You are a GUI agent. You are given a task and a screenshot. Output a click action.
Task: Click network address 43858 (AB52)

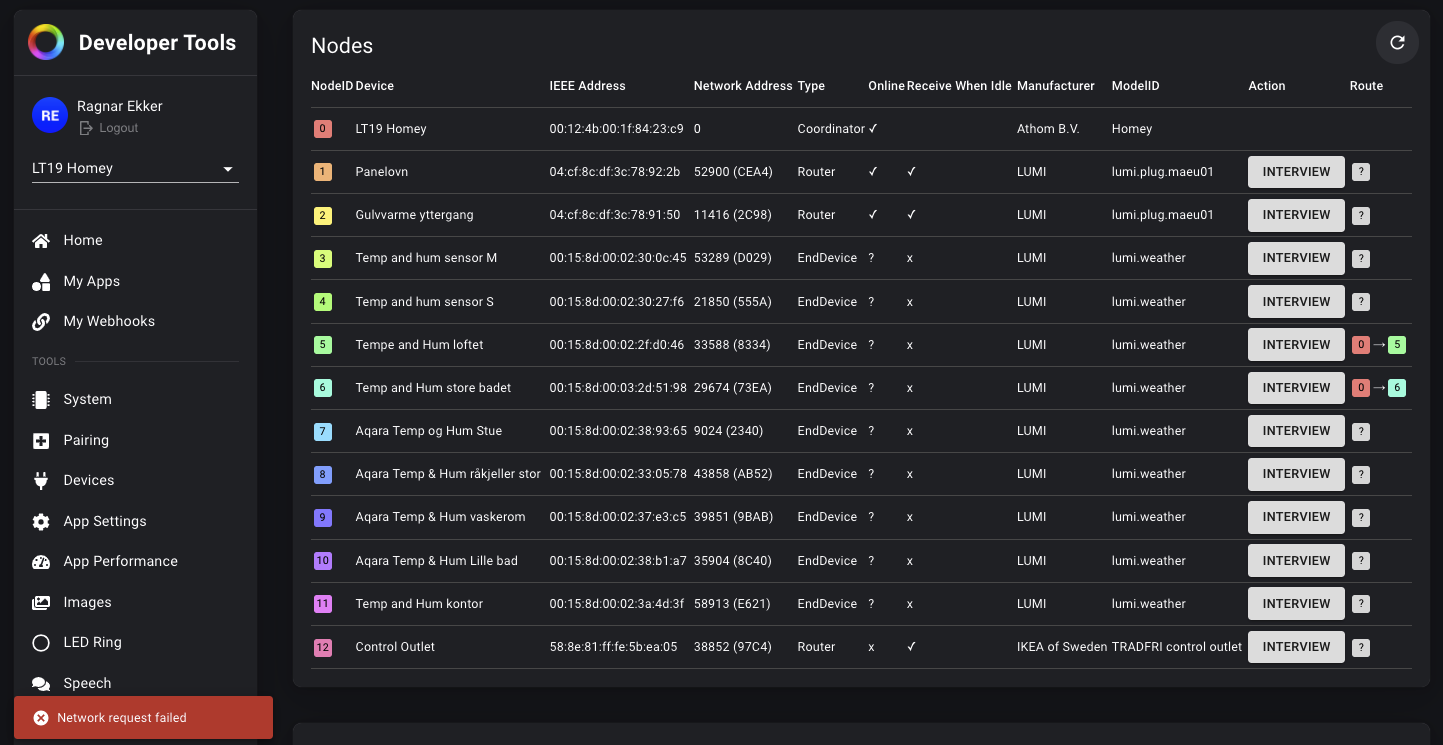[734, 474]
